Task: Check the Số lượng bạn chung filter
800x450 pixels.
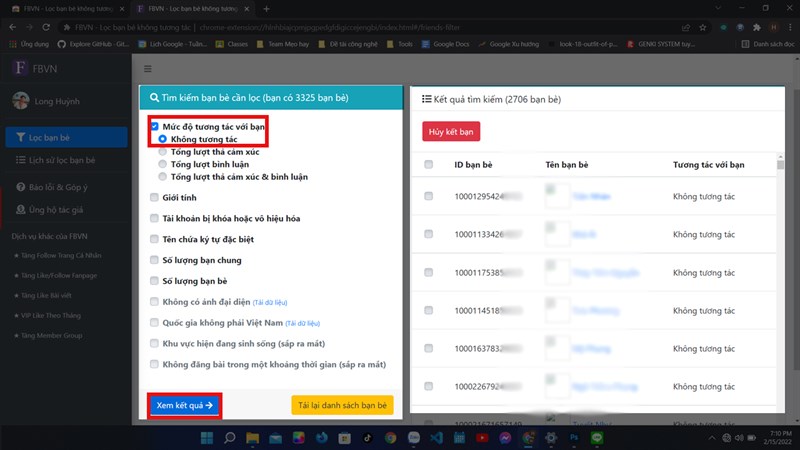Action: [154, 260]
